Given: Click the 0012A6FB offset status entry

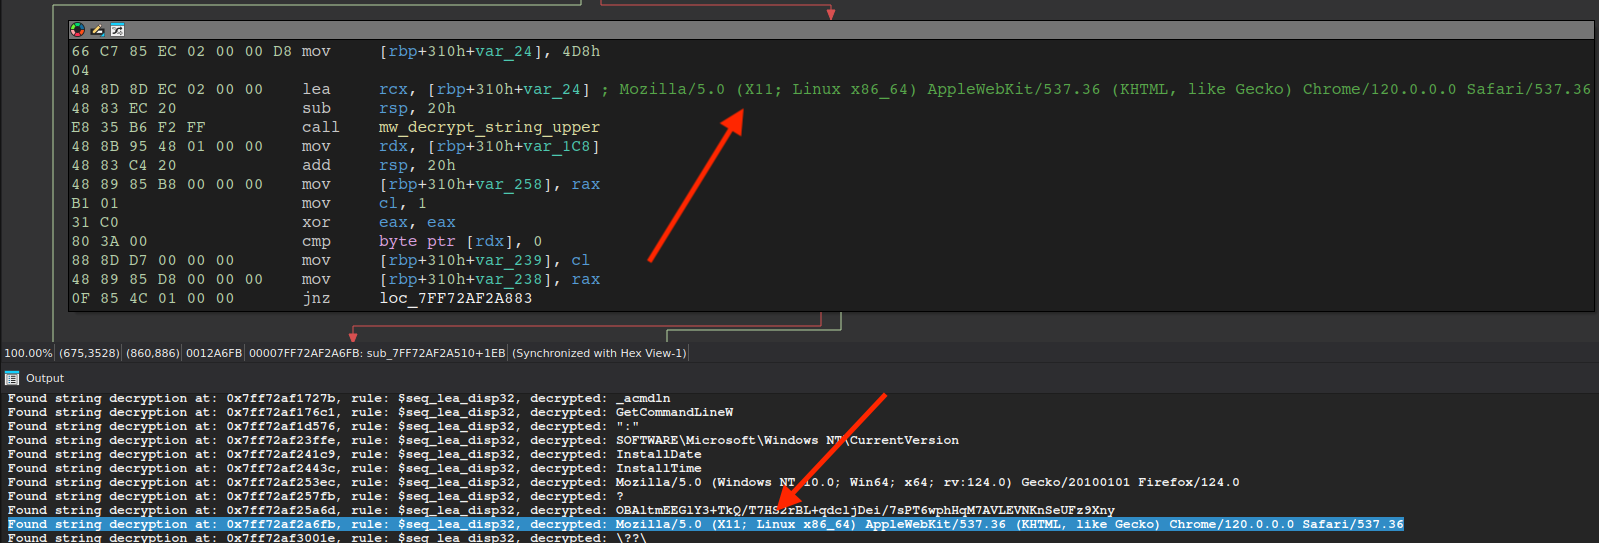Looking at the screenshot, I should pos(214,353).
